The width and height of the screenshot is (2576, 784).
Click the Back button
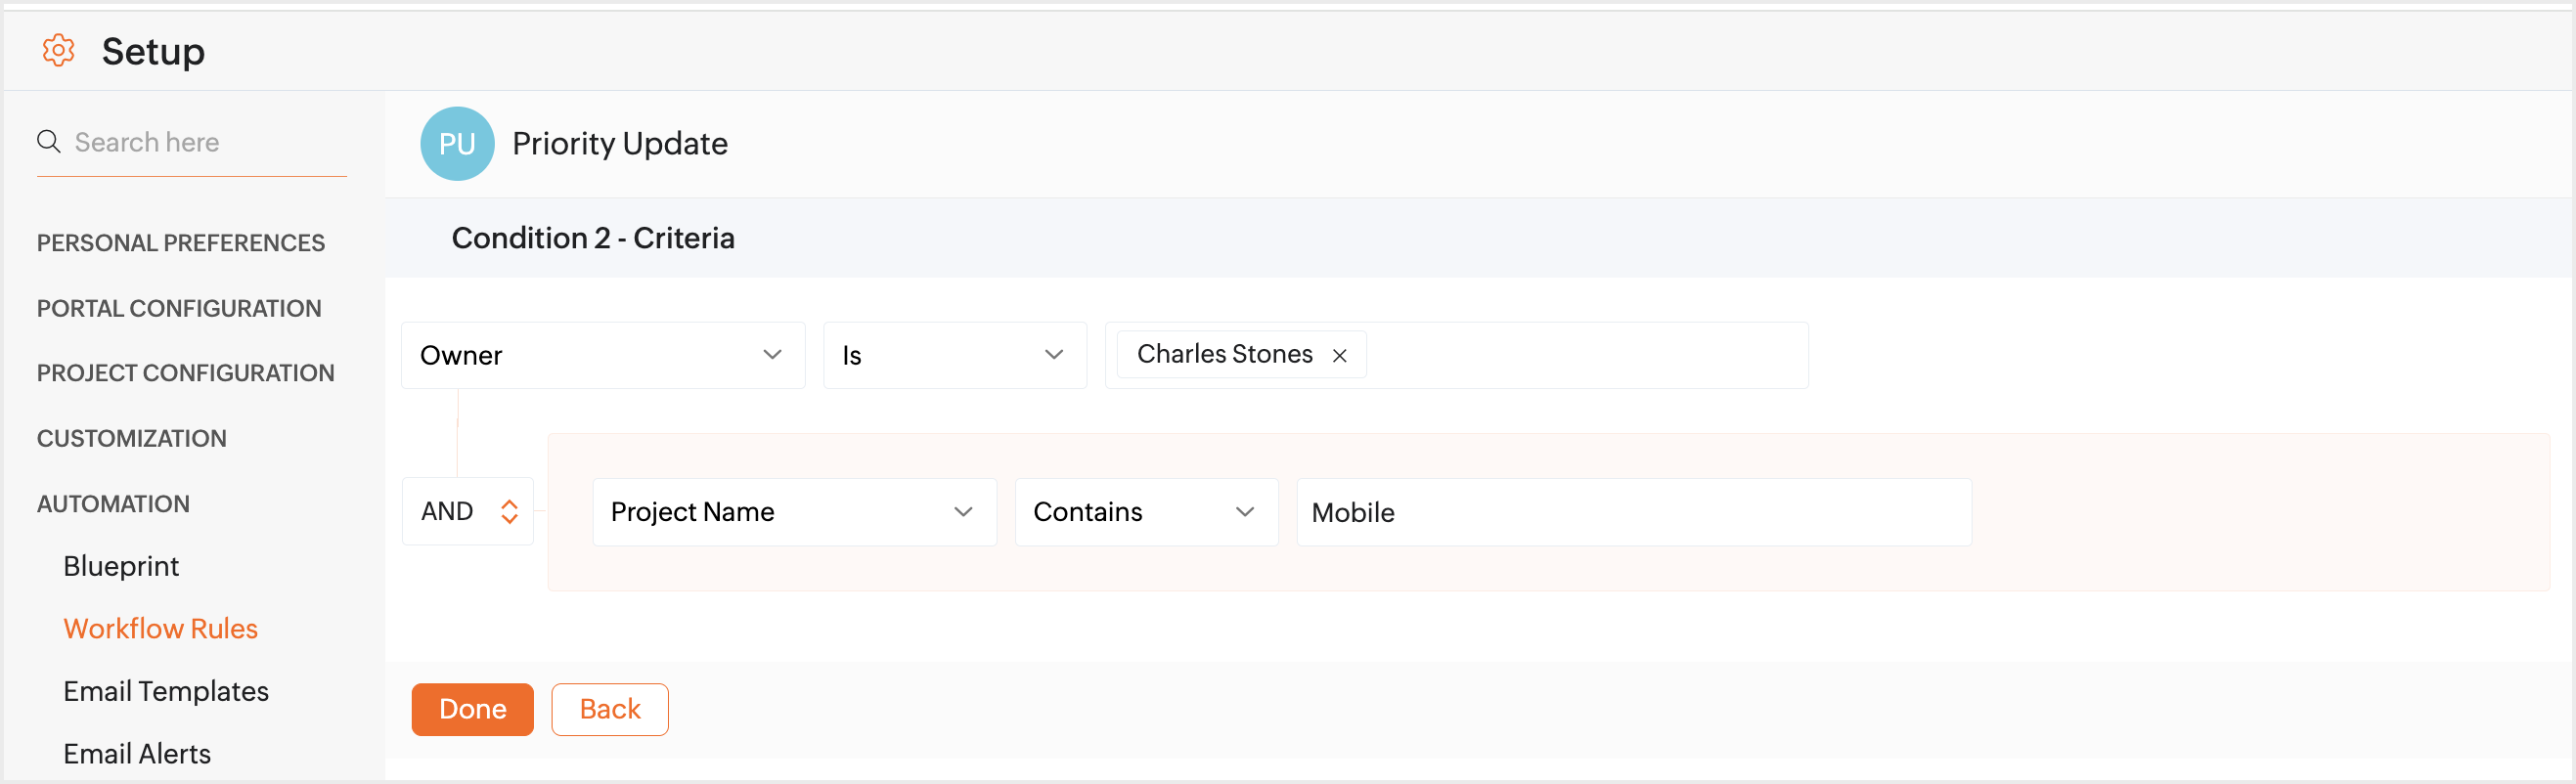[x=609, y=709]
